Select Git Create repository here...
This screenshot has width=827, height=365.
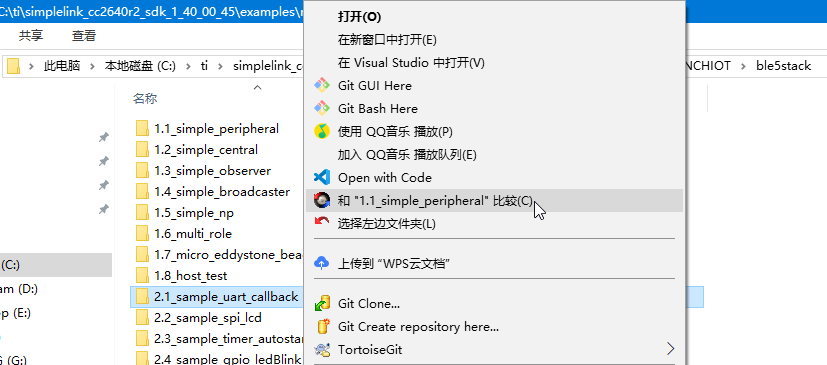coord(418,327)
